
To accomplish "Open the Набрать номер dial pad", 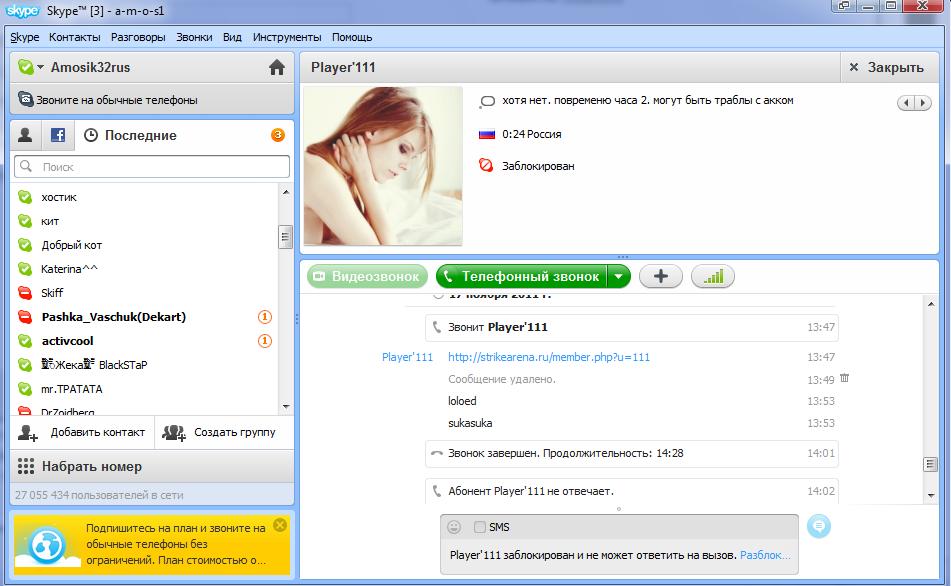I will coord(152,466).
